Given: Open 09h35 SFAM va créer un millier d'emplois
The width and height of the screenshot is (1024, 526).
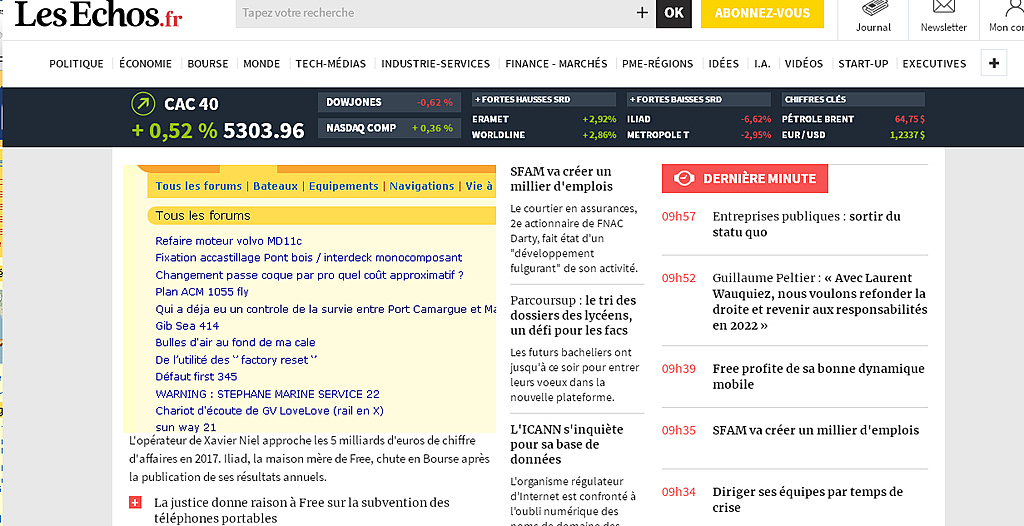Looking at the screenshot, I should point(816,431).
